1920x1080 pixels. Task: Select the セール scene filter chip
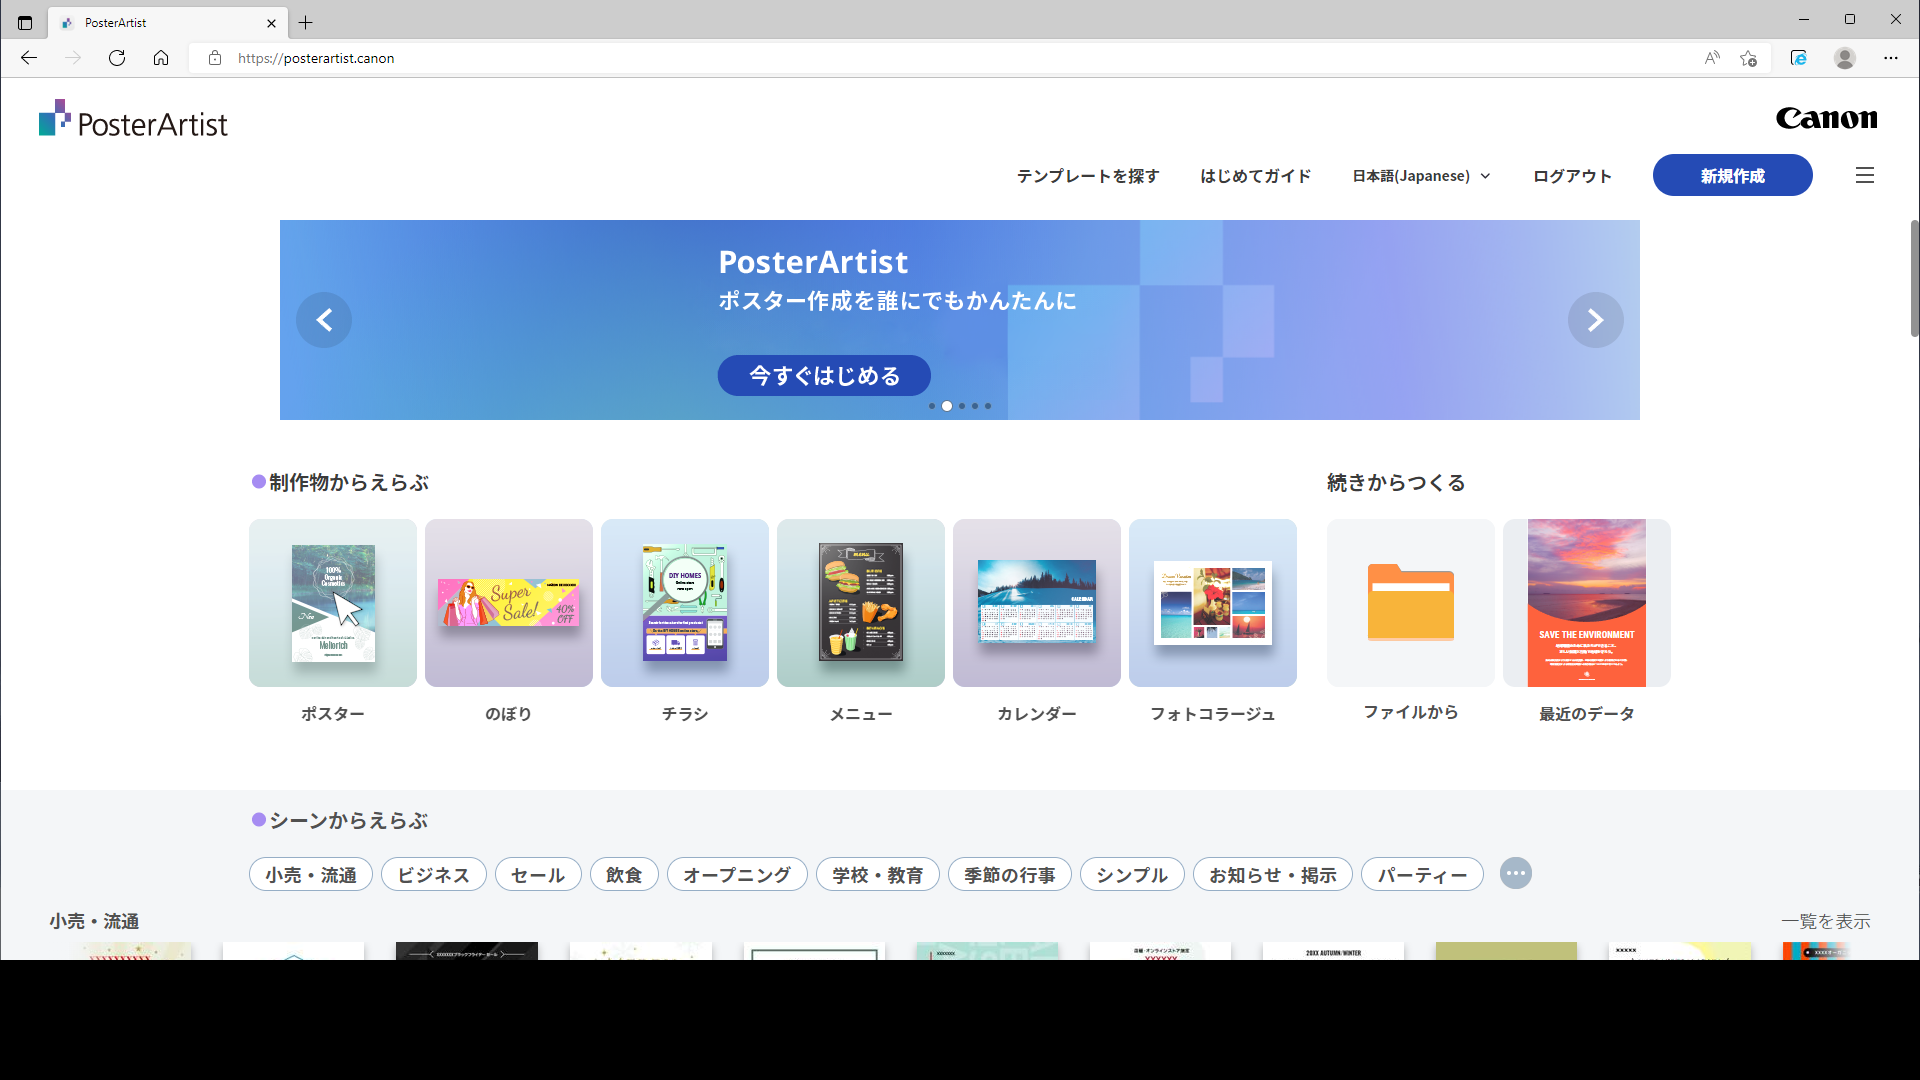tap(537, 874)
